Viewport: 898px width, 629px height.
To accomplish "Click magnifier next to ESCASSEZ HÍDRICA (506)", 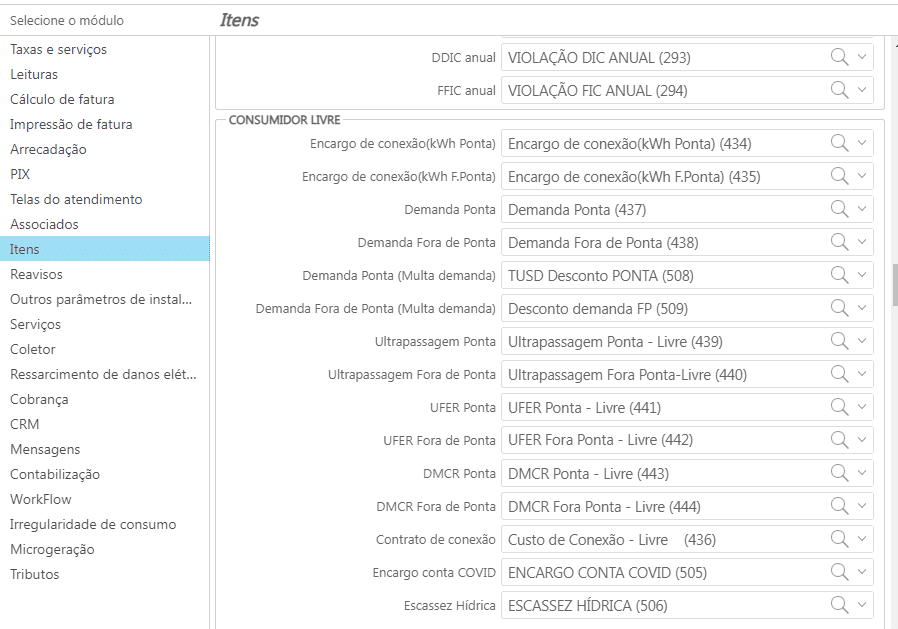I will coord(839,605).
